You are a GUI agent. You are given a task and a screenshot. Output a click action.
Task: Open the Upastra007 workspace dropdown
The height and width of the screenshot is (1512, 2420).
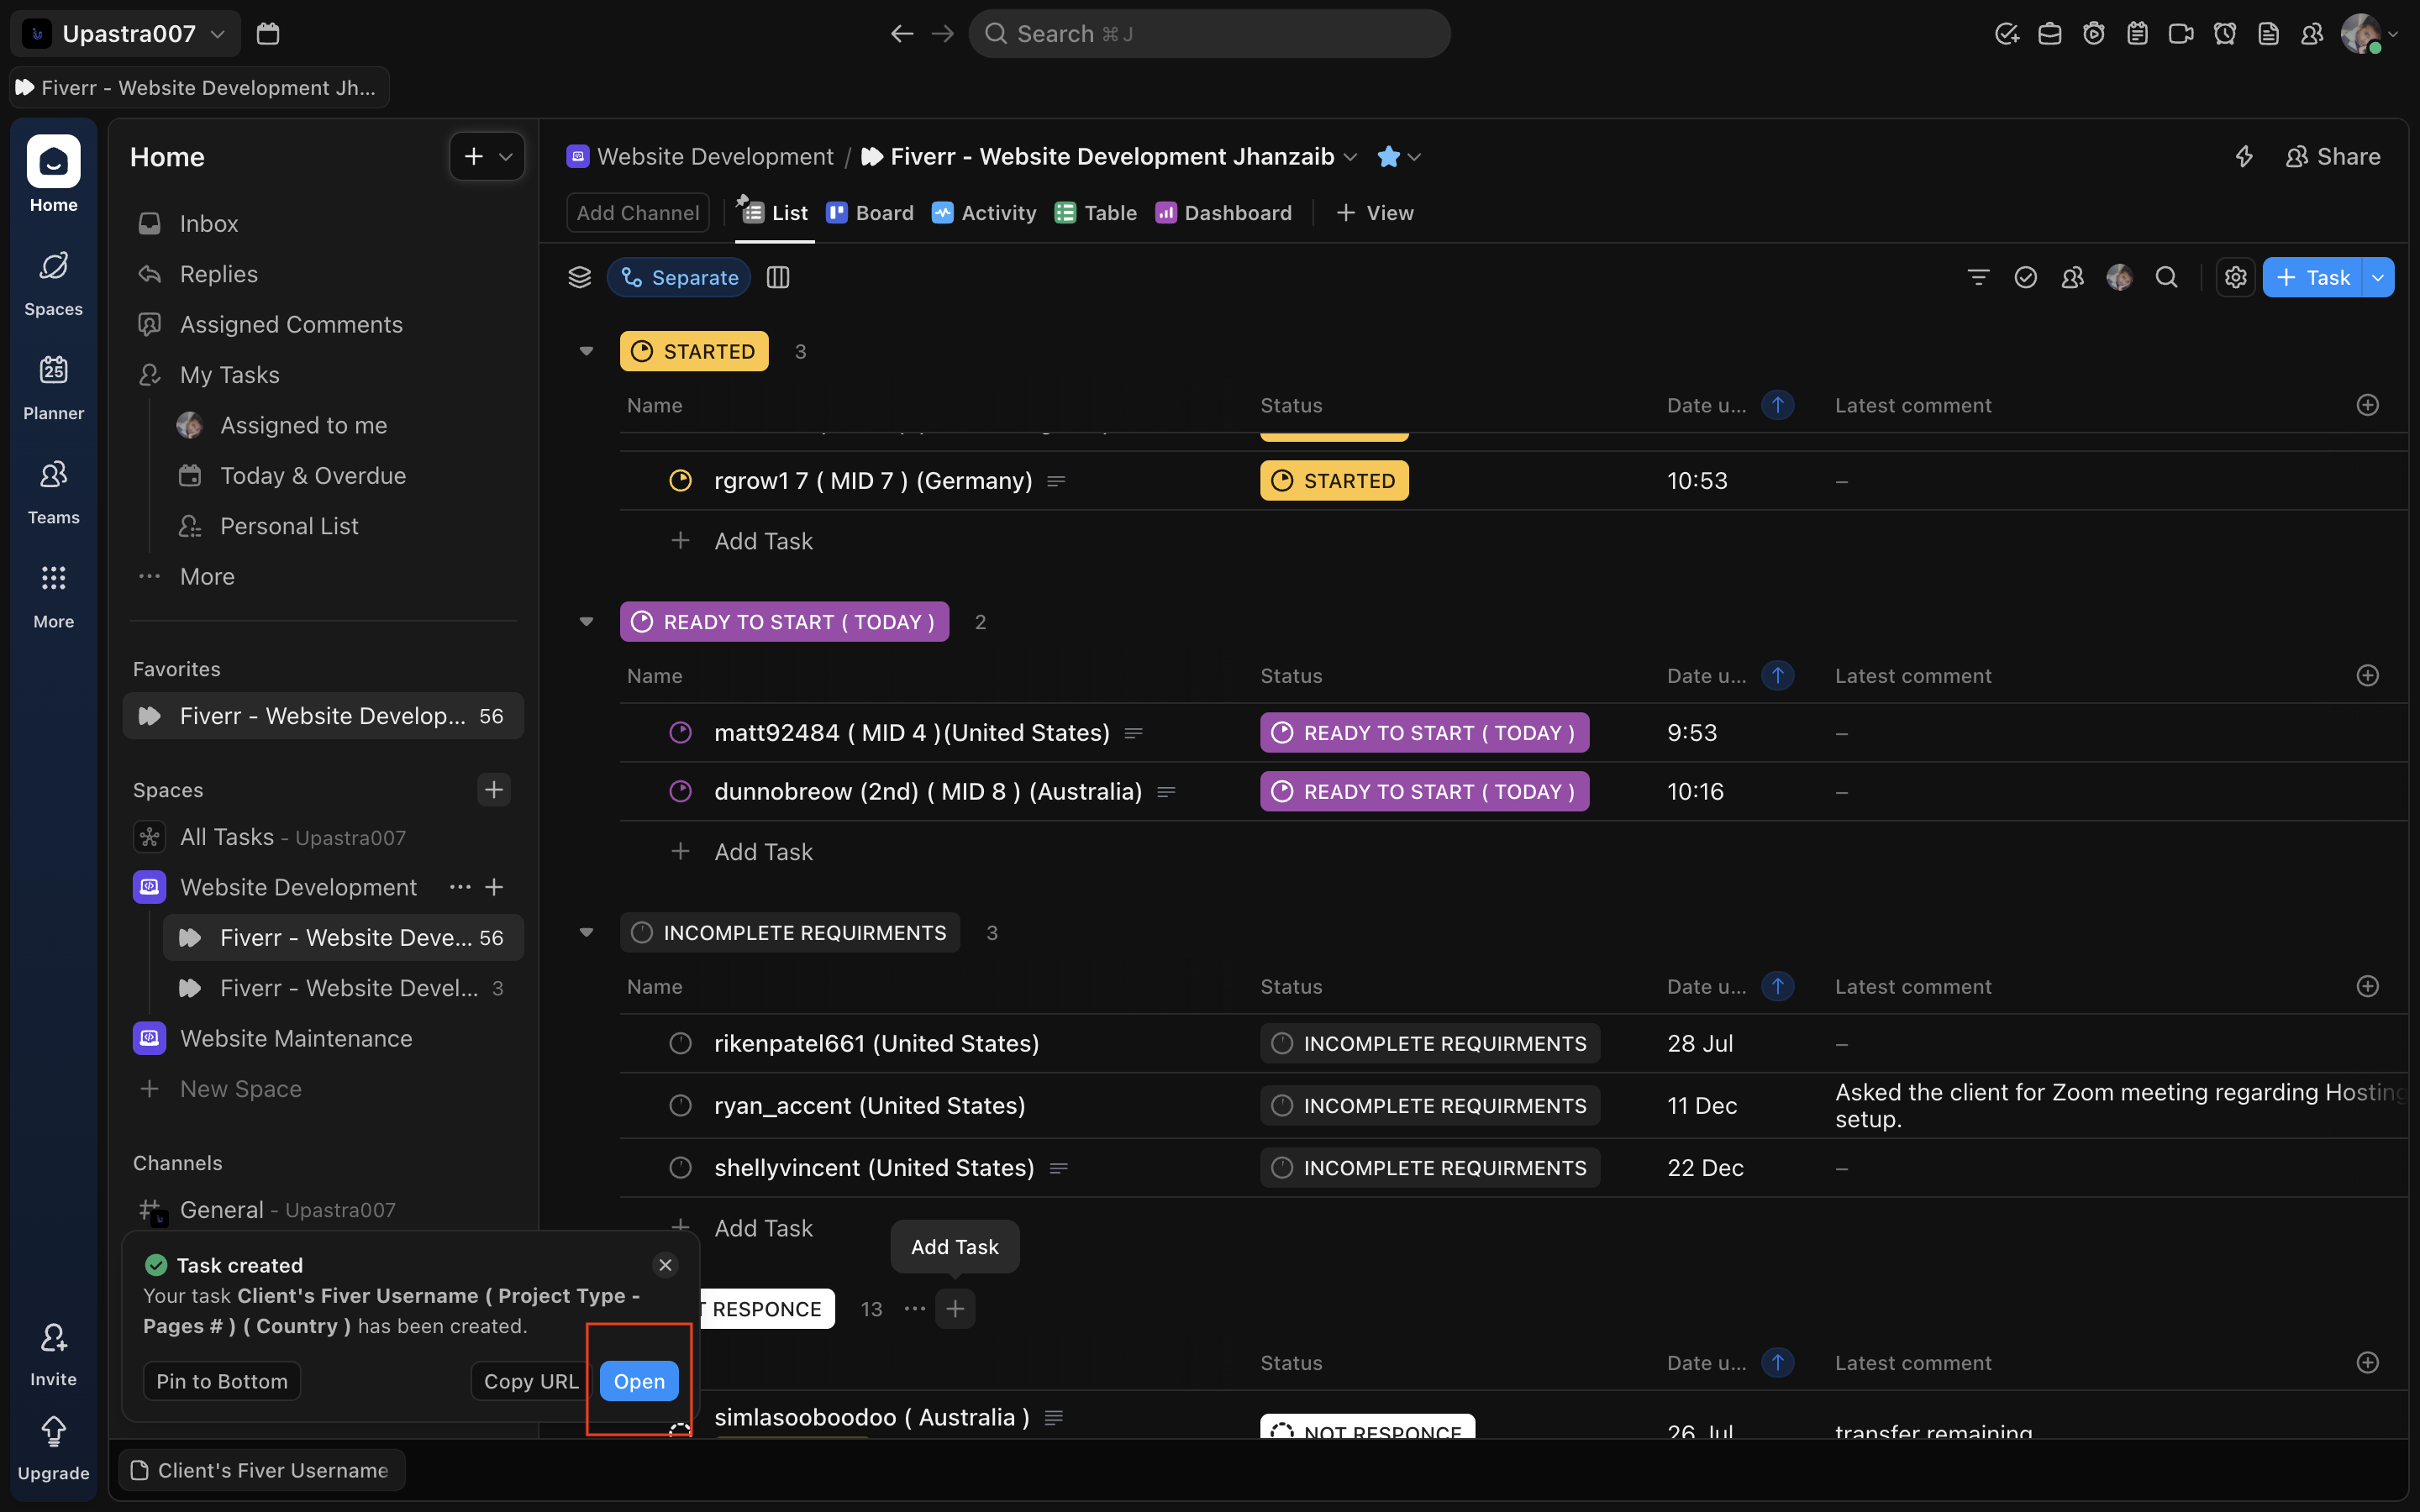tap(127, 34)
